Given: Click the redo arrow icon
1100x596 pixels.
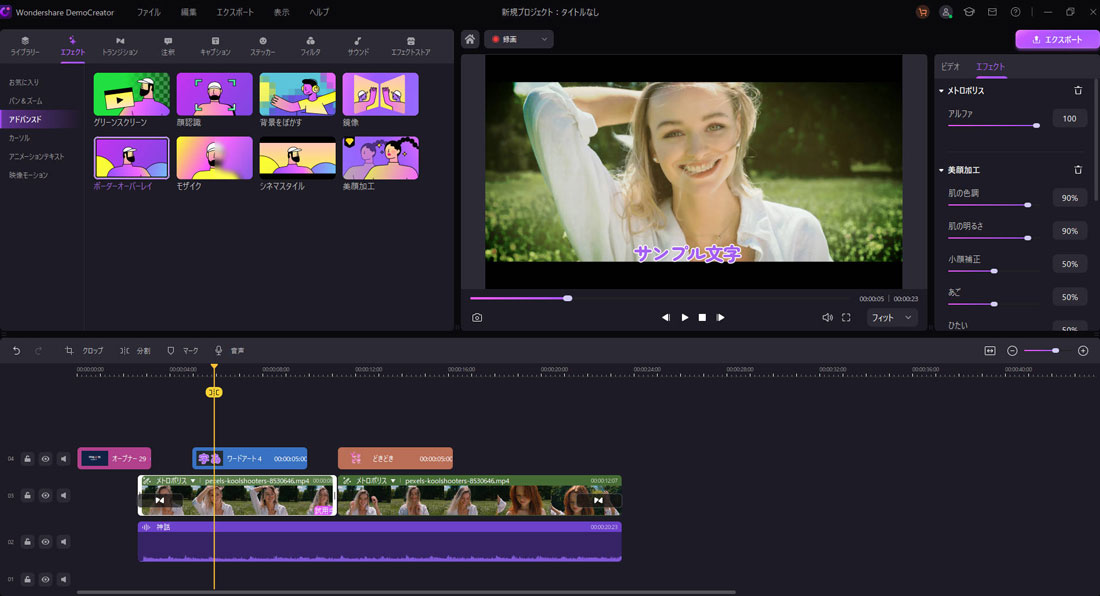Looking at the screenshot, I should pyautogui.click(x=39, y=351).
